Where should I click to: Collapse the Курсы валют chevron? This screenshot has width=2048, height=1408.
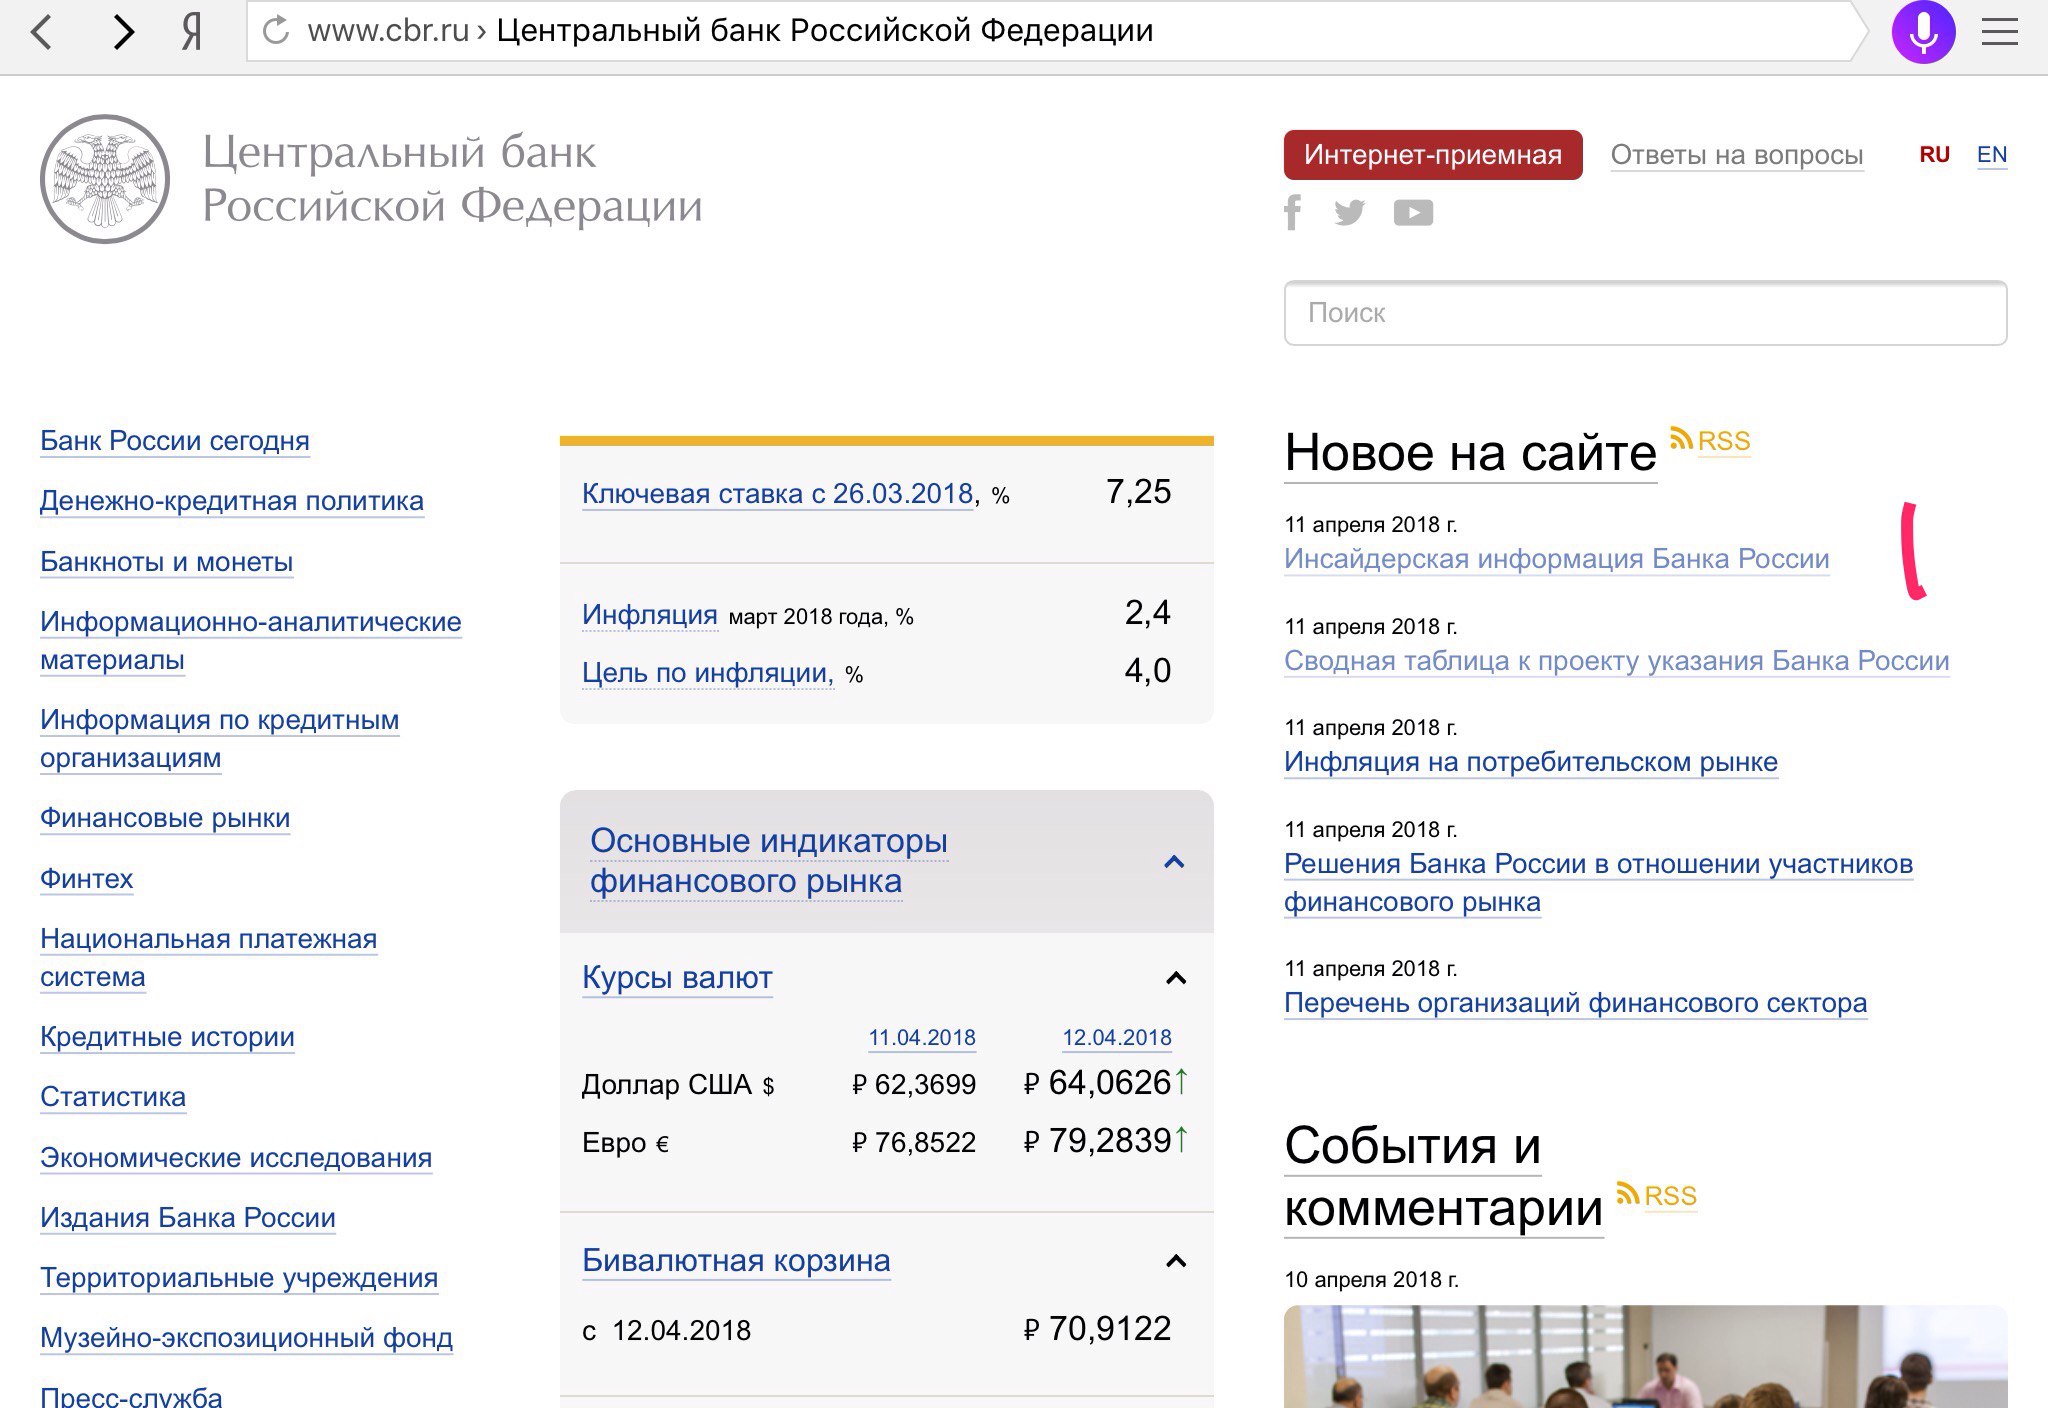click(1176, 978)
